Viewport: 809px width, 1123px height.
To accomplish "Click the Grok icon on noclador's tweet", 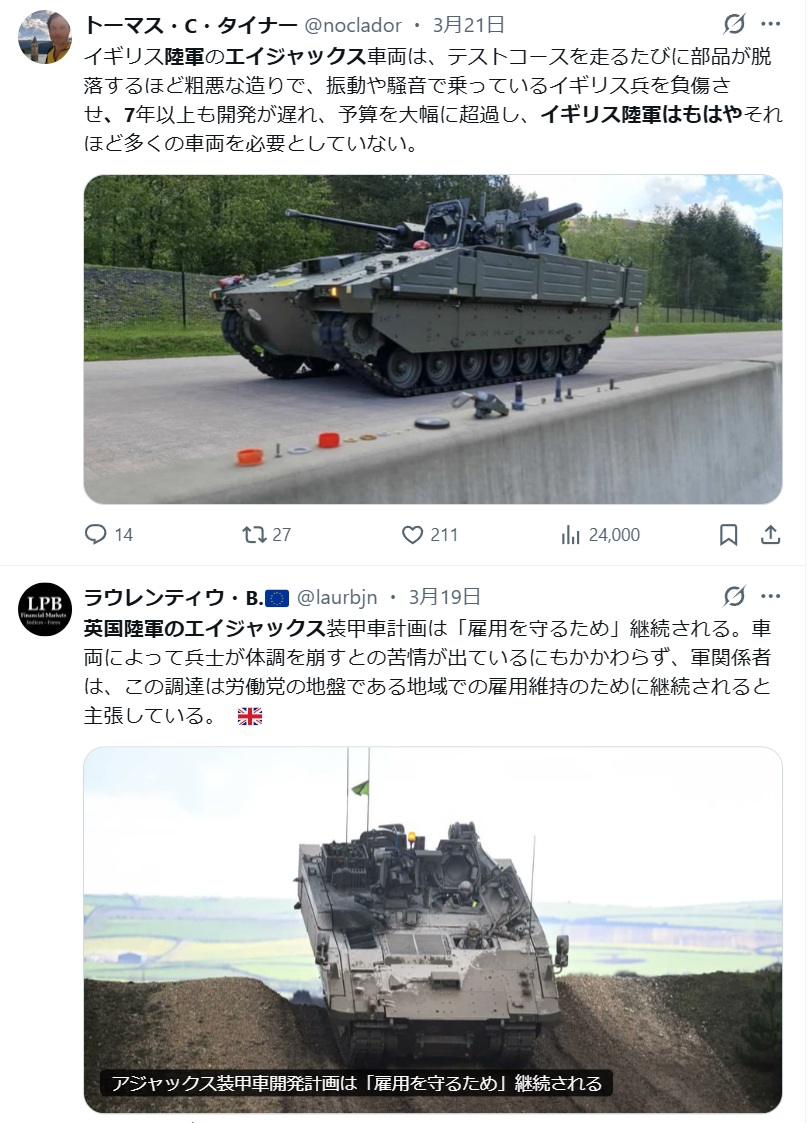I will point(734,24).
